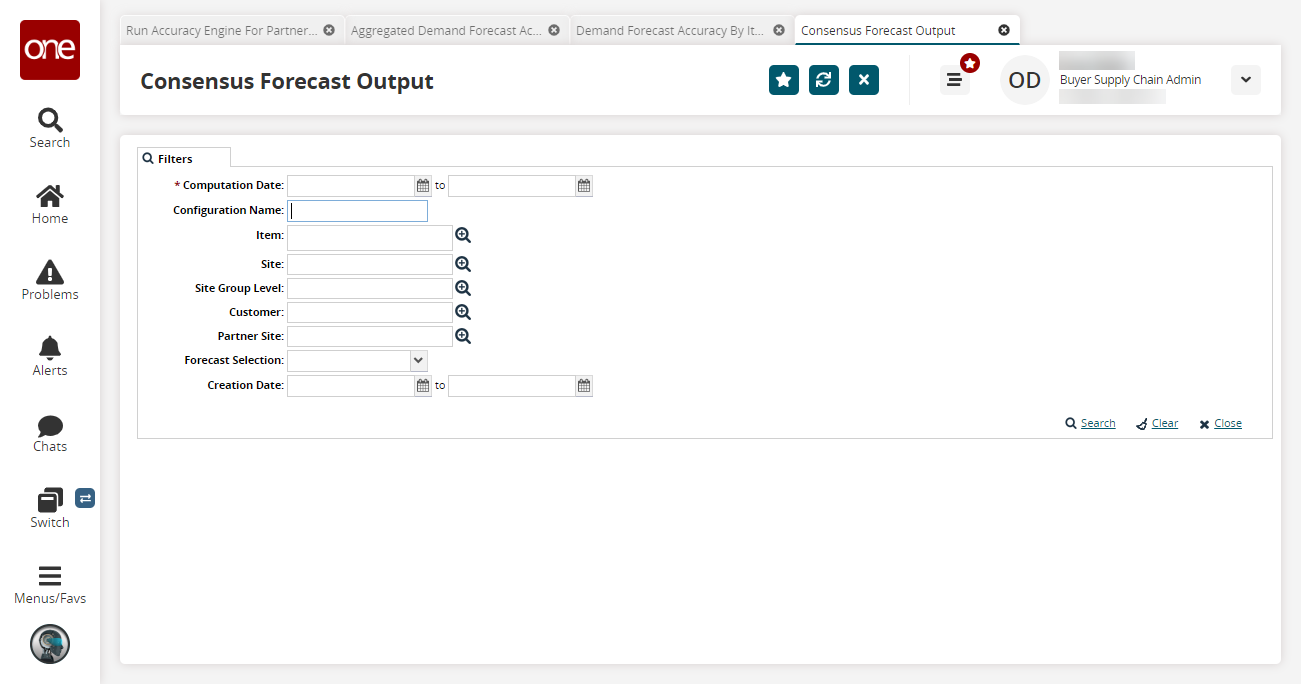The width and height of the screenshot is (1301, 684).
Task: Click the ONE logo in sidebar
Action: (x=50, y=50)
